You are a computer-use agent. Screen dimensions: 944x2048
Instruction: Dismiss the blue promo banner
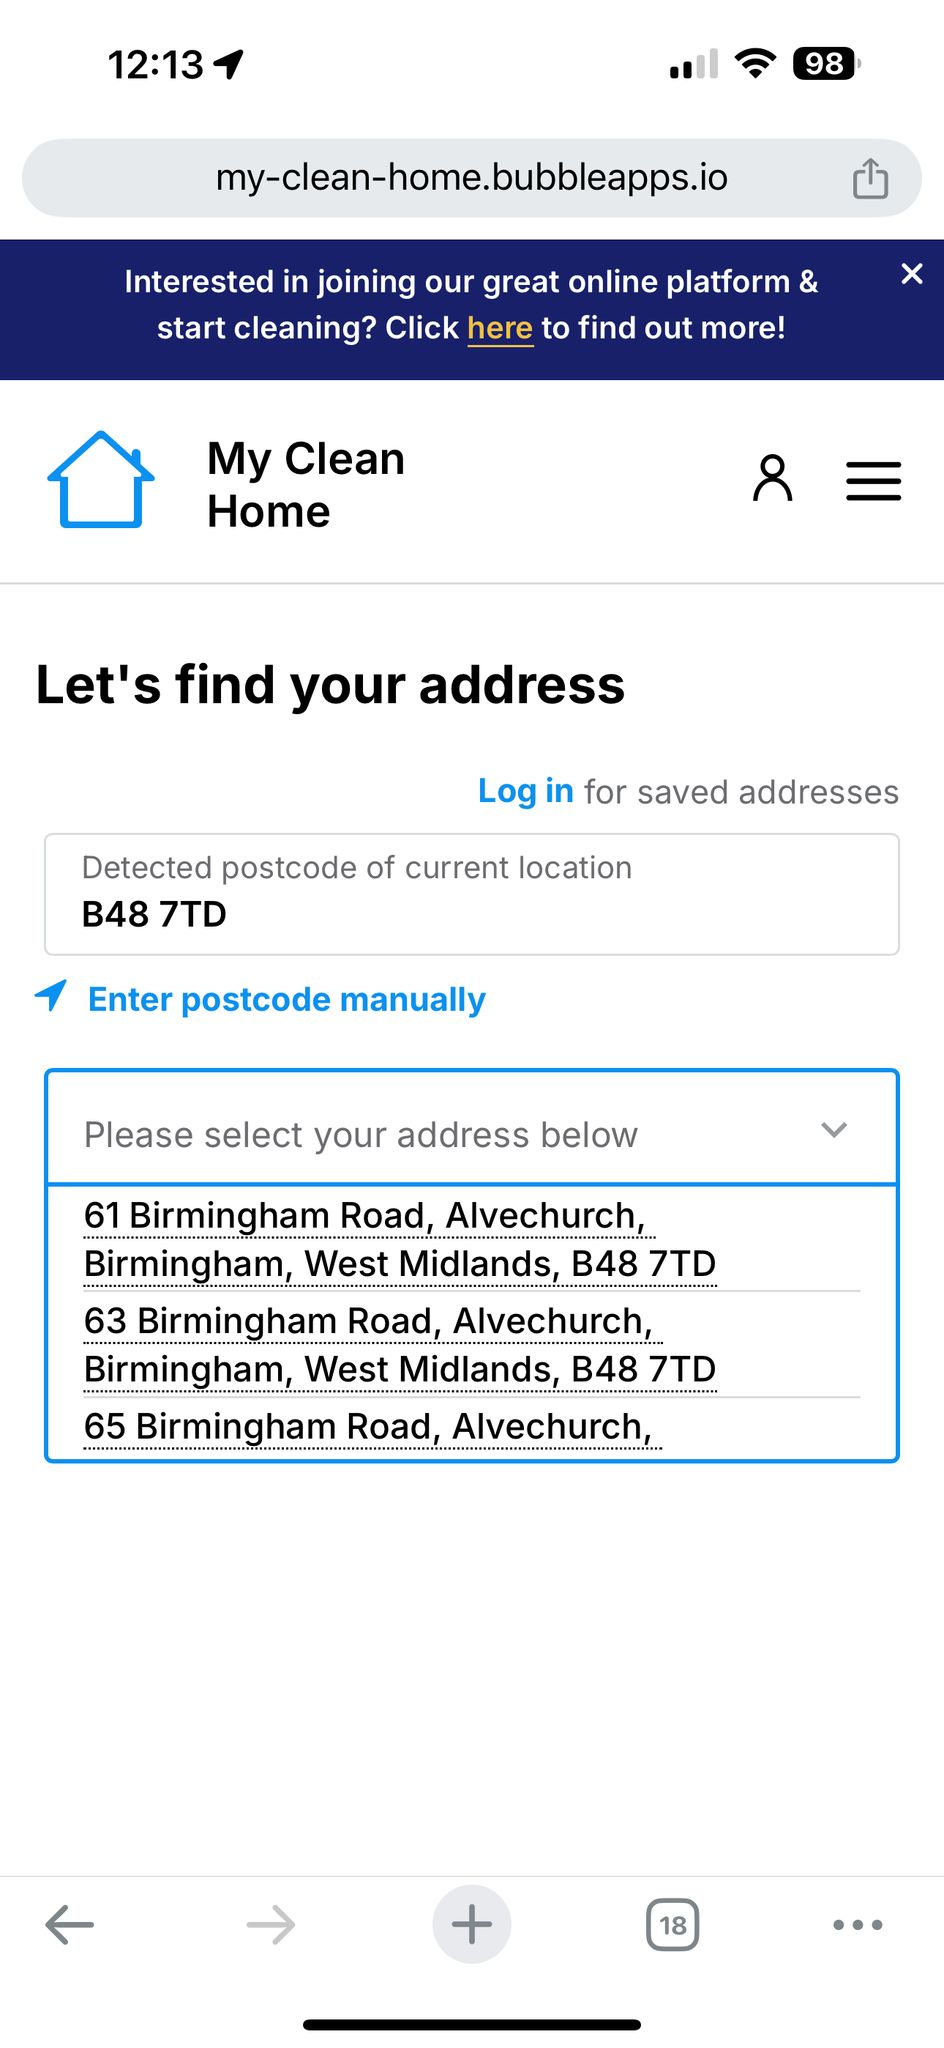[911, 274]
